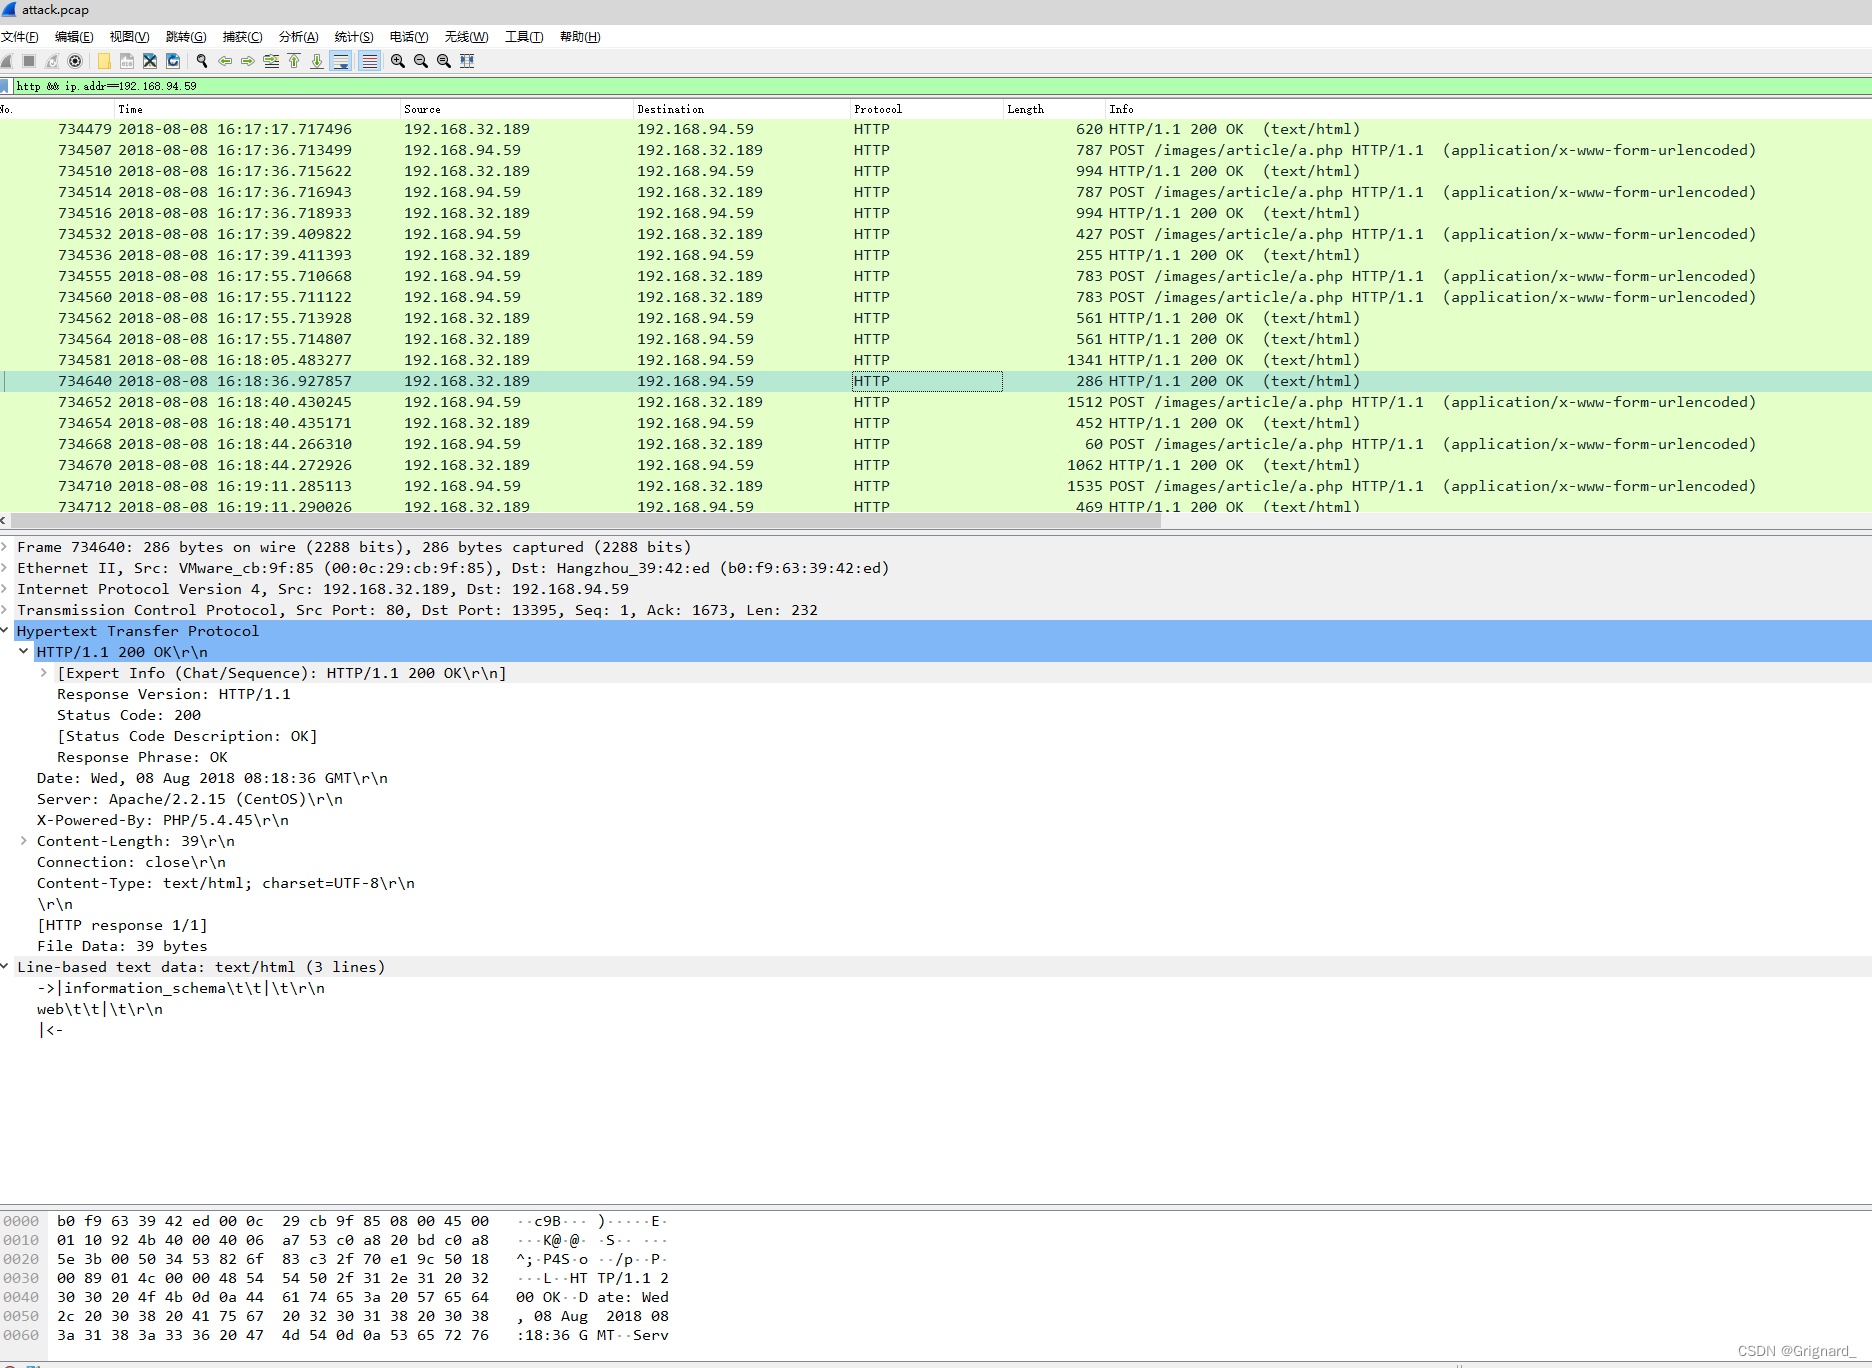
Task: Toggle packet colorizing rules
Action: [x=370, y=61]
